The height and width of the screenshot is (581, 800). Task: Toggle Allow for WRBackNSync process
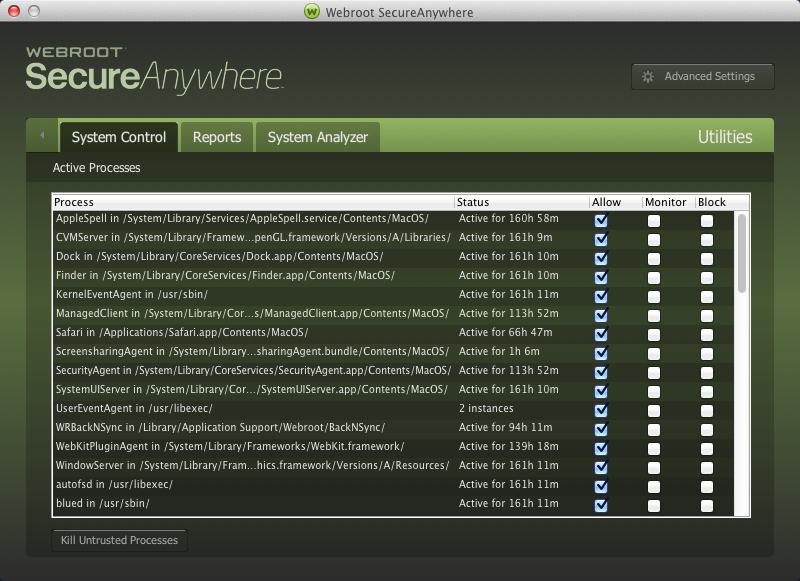pos(601,429)
